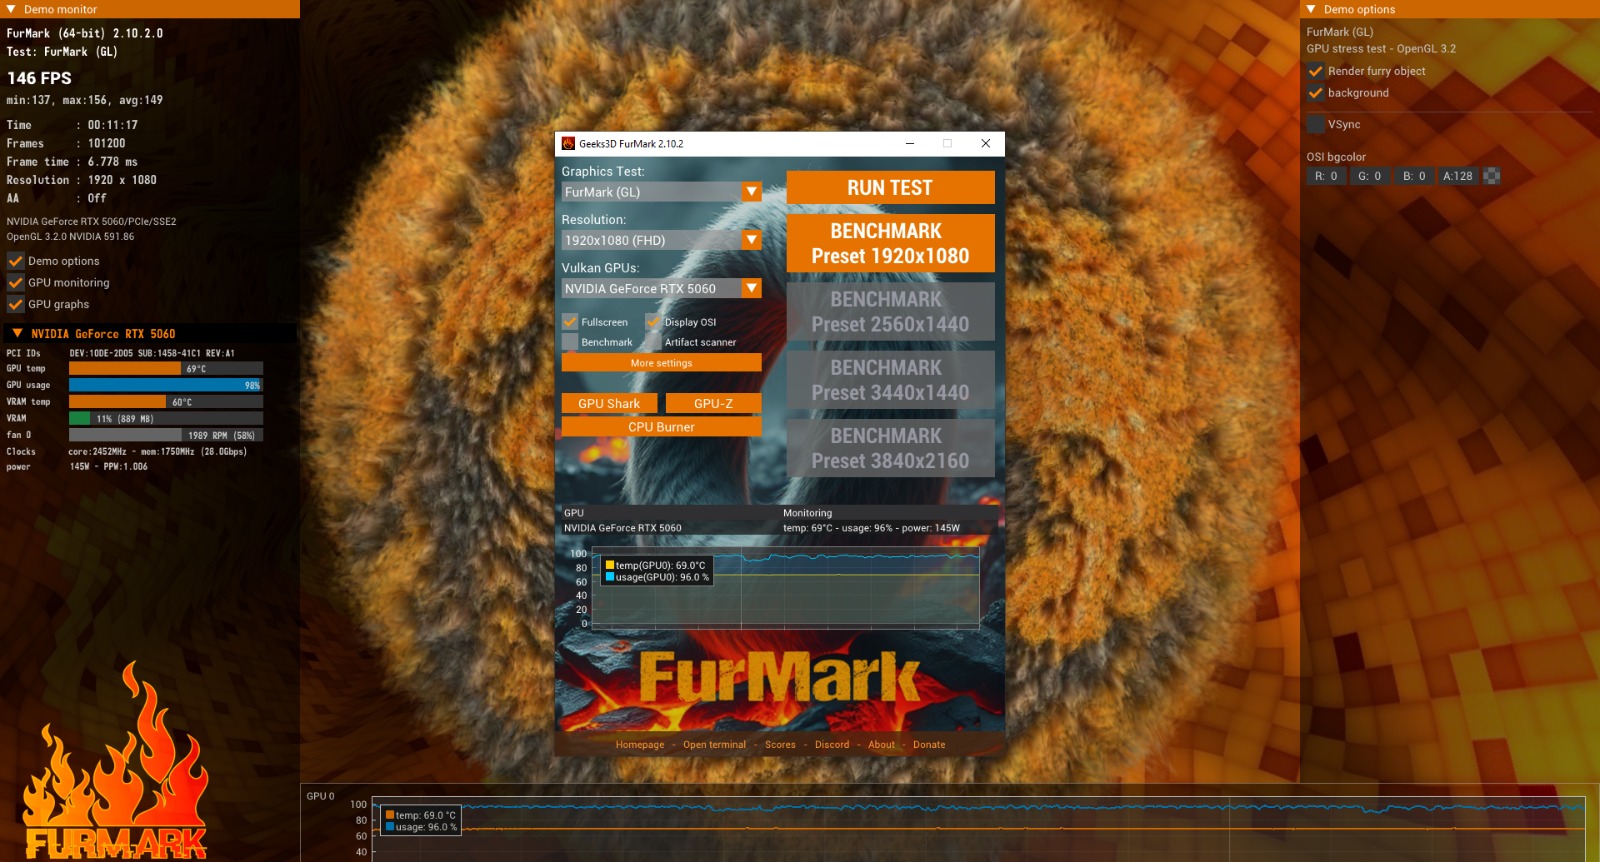Collapse the NVIDIA GeForce RTX 5060 section

click(17, 333)
